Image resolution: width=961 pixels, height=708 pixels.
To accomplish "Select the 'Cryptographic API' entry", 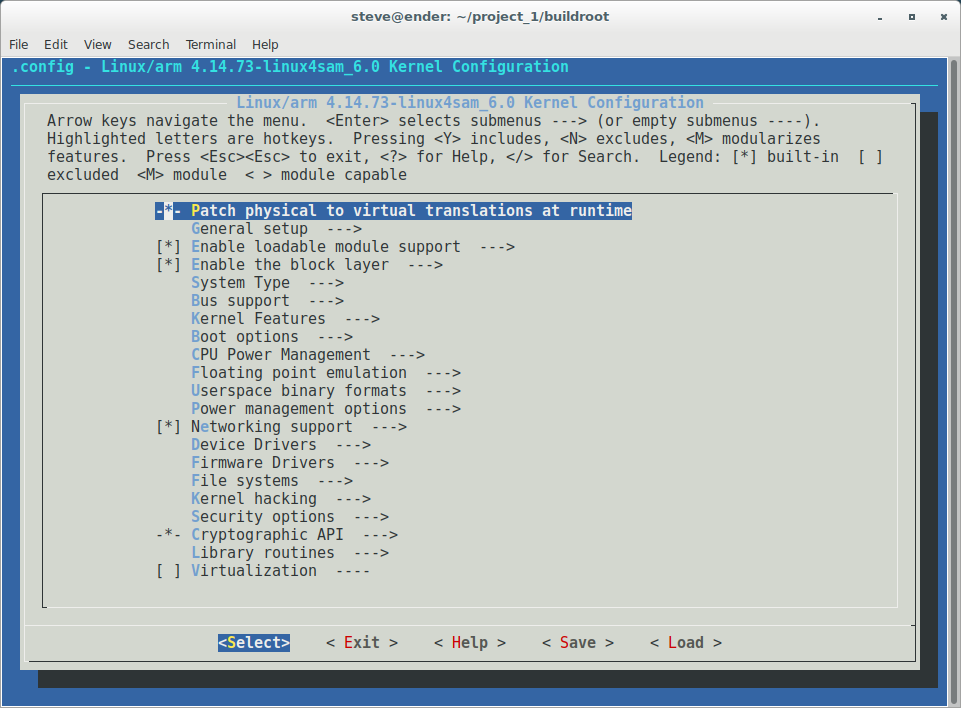I will tap(266, 534).
